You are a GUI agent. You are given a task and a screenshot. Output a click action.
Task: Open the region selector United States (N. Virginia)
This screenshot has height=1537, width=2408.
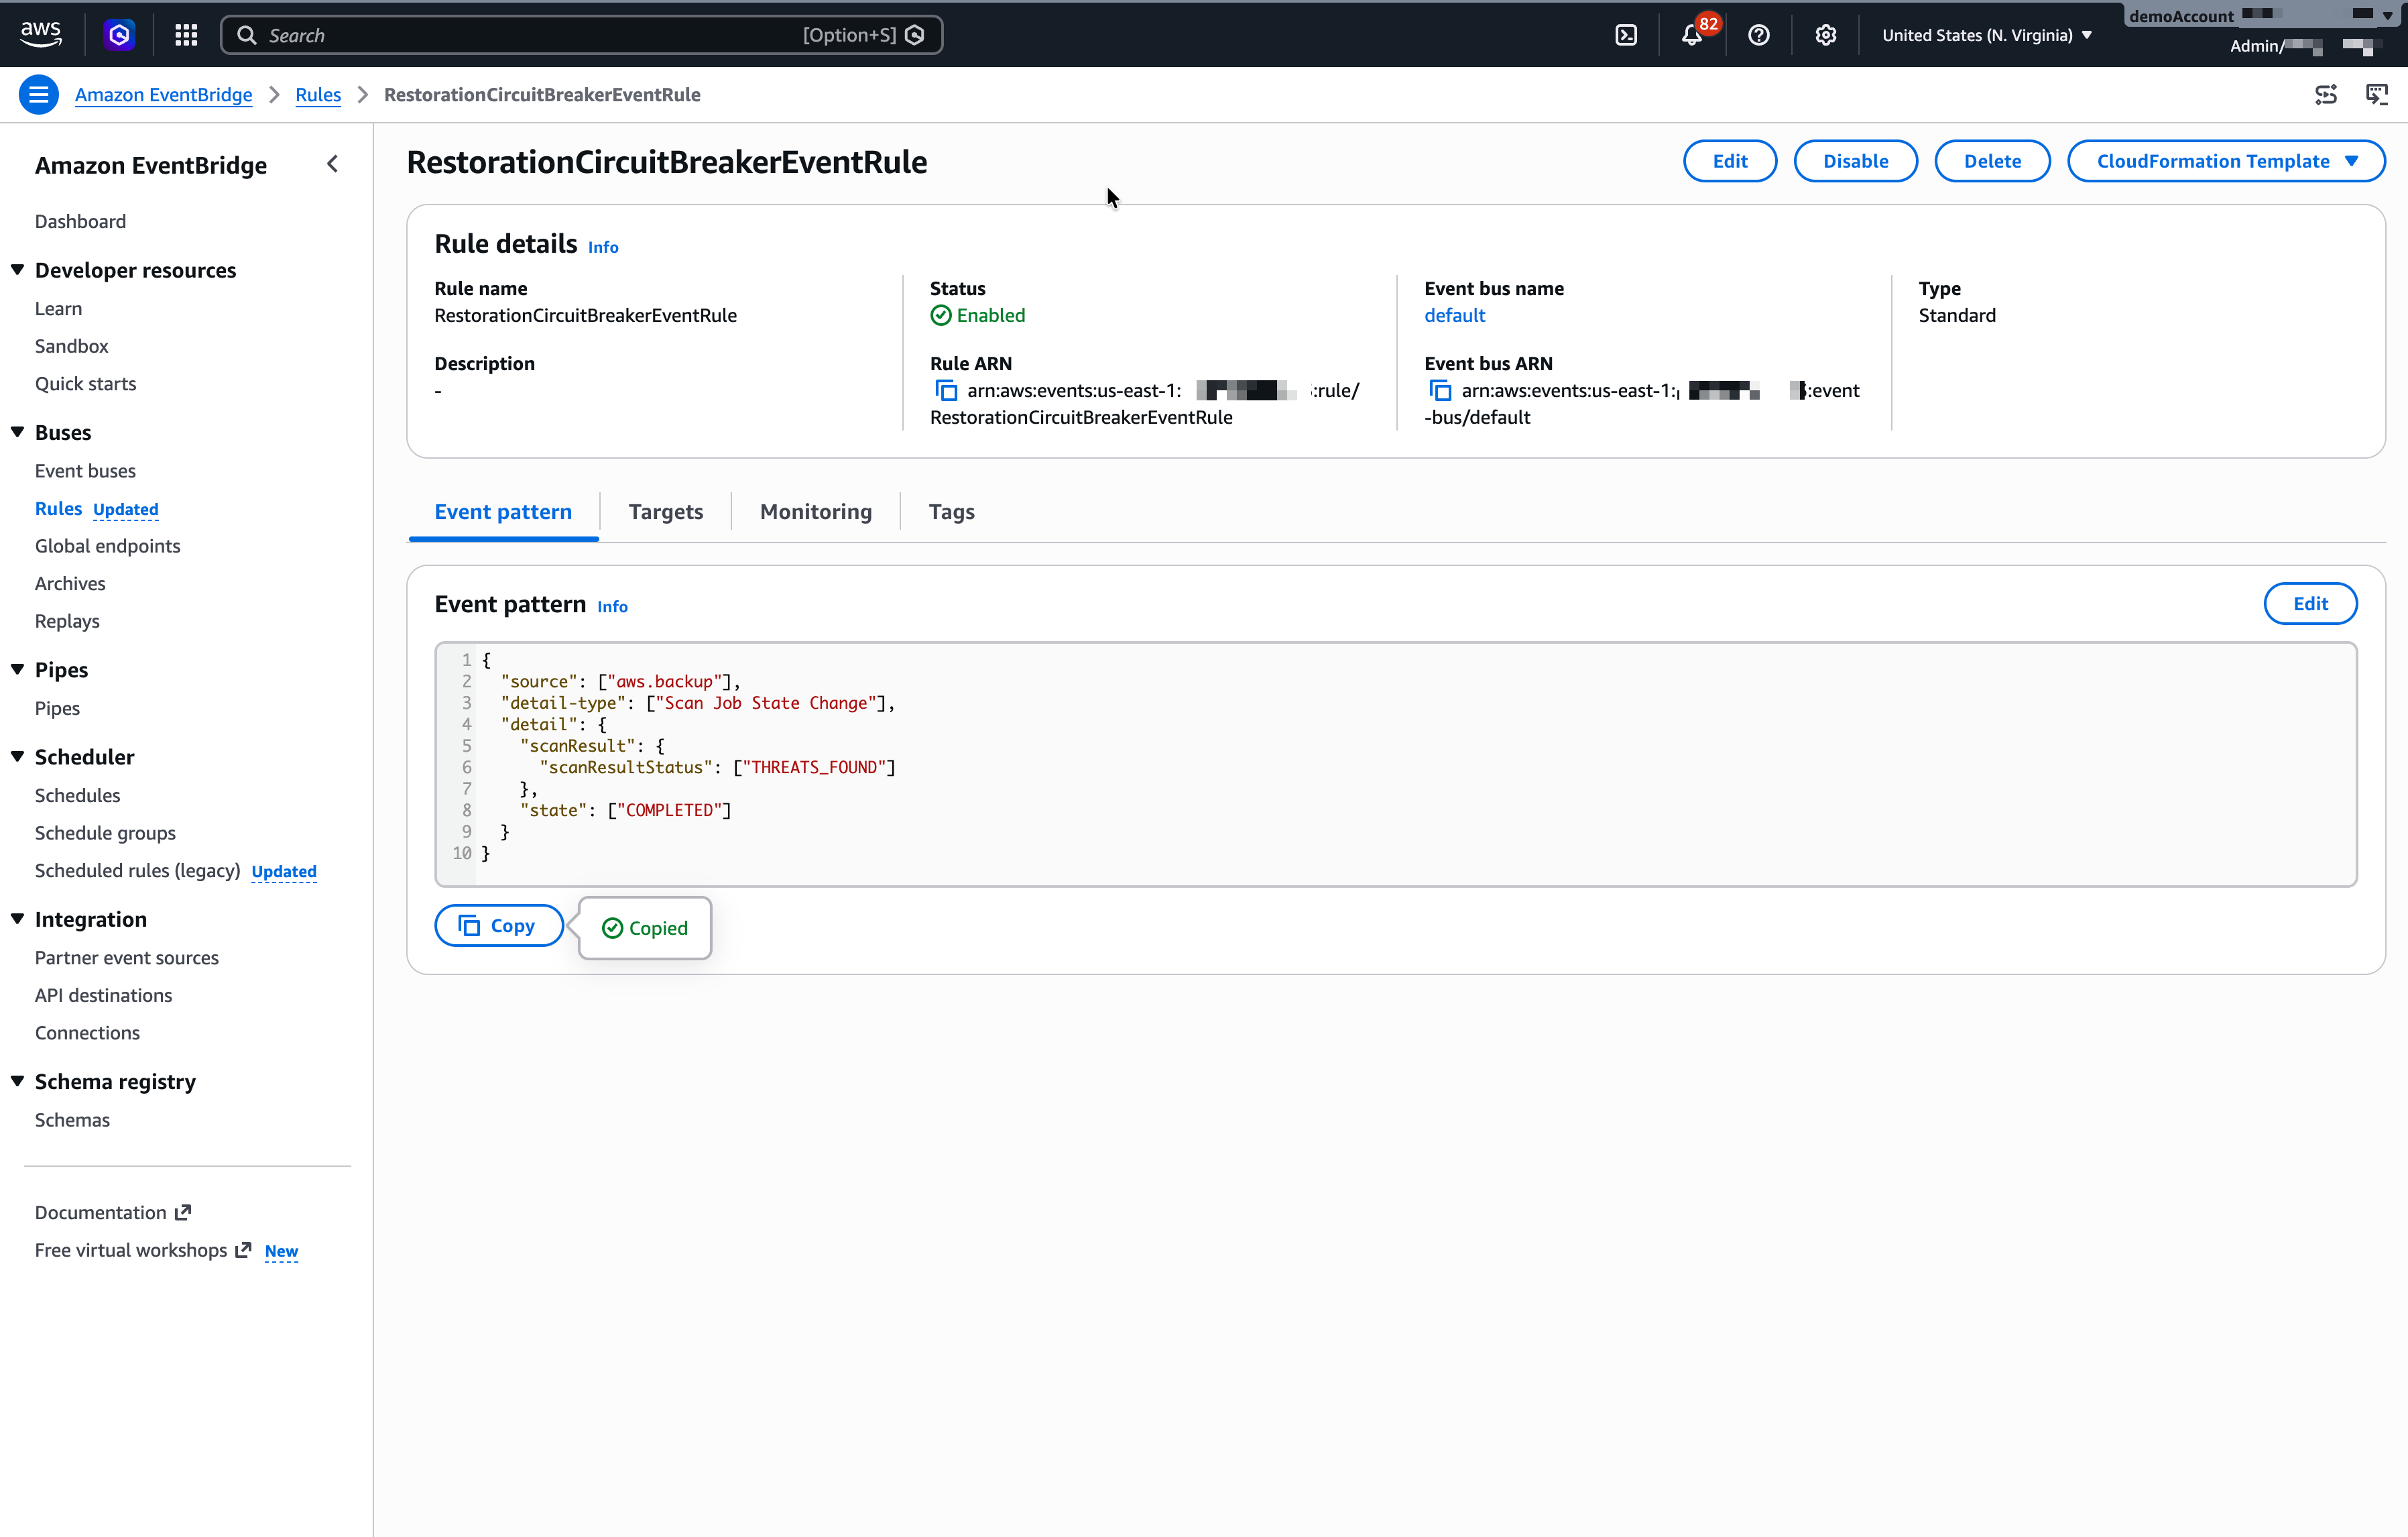click(x=1987, y=35)
